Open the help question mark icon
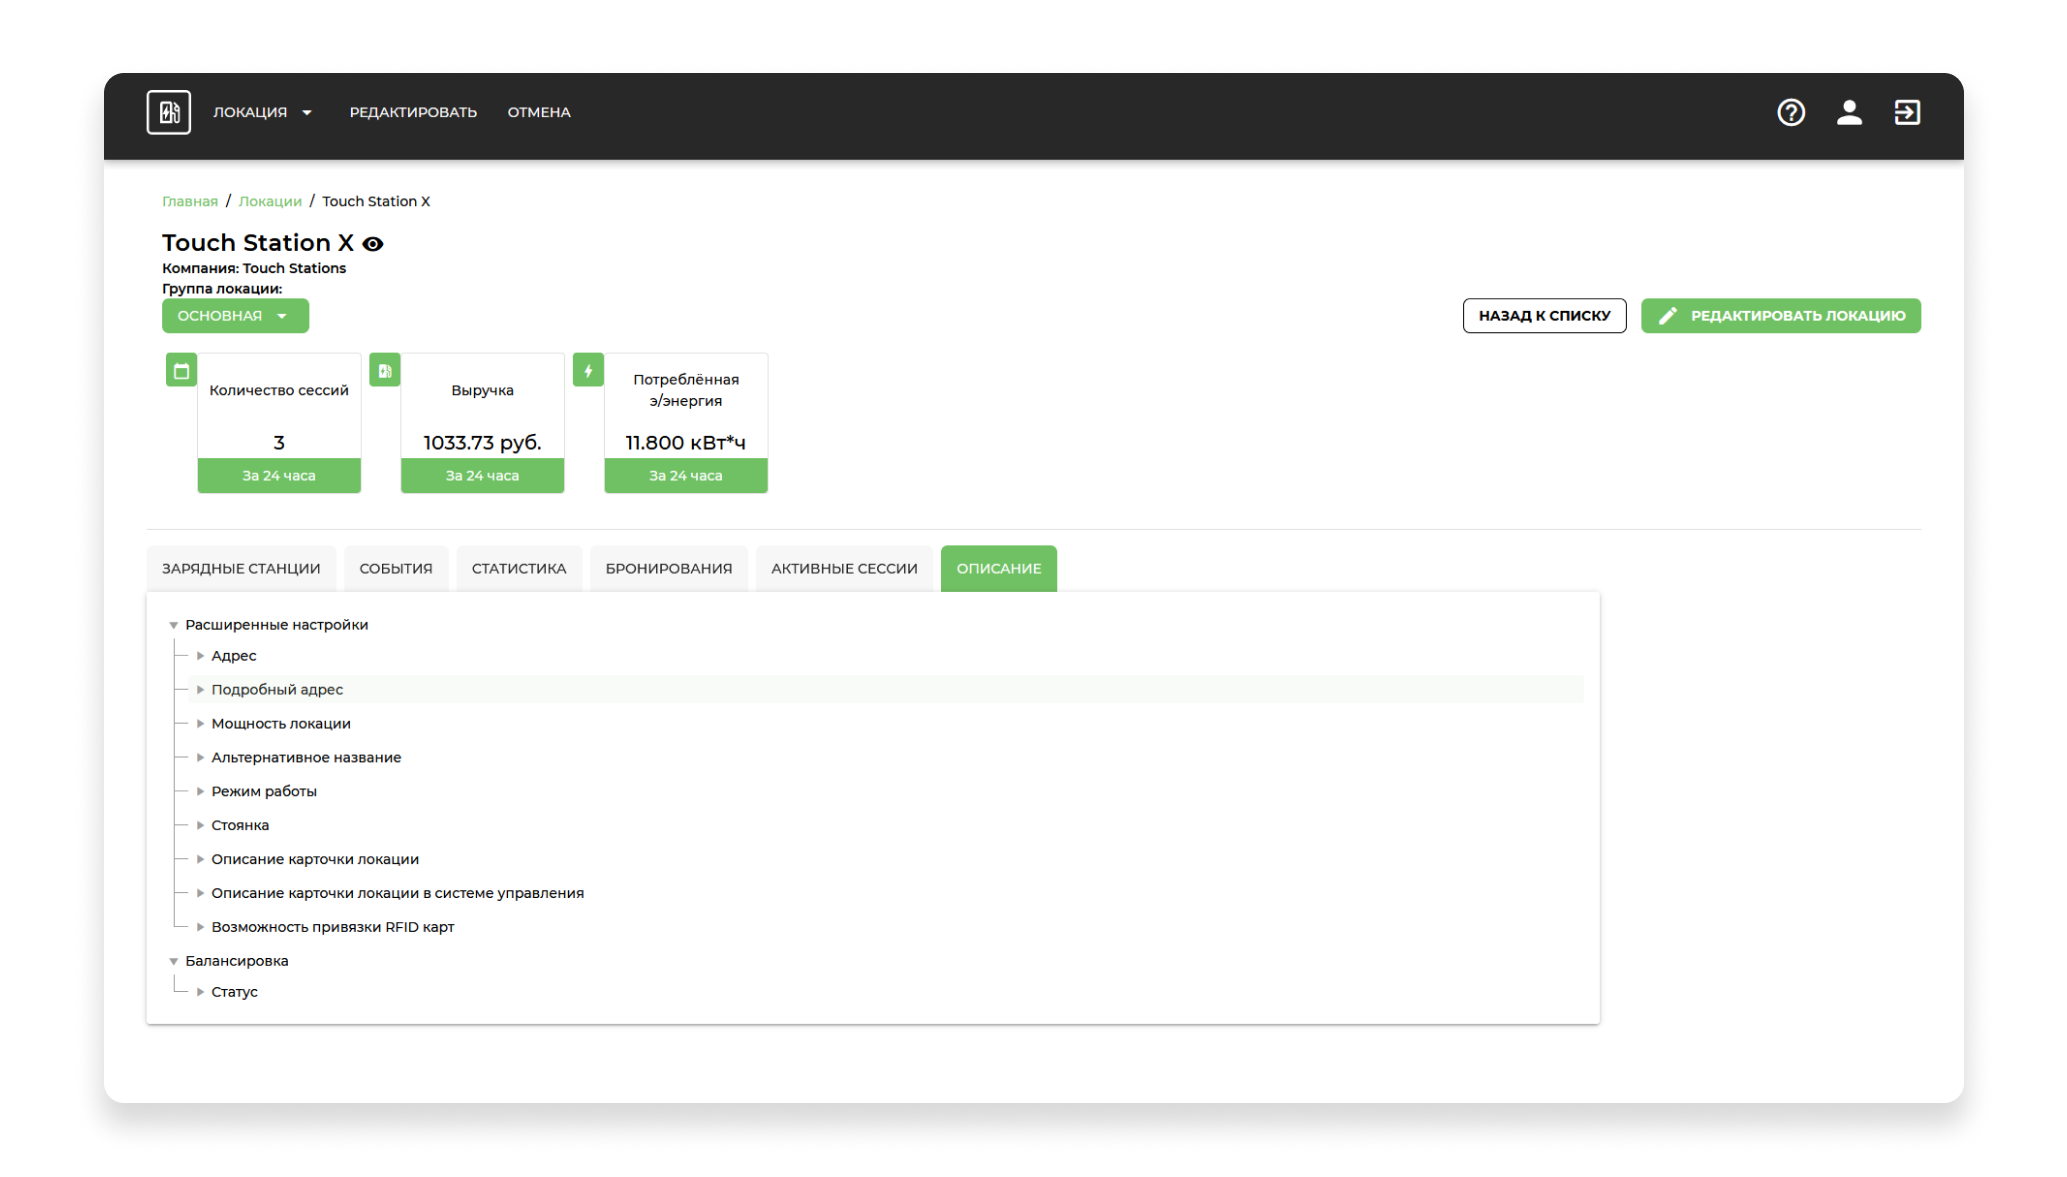This screenshot has width=2067, height=1177. [1791, 112]
